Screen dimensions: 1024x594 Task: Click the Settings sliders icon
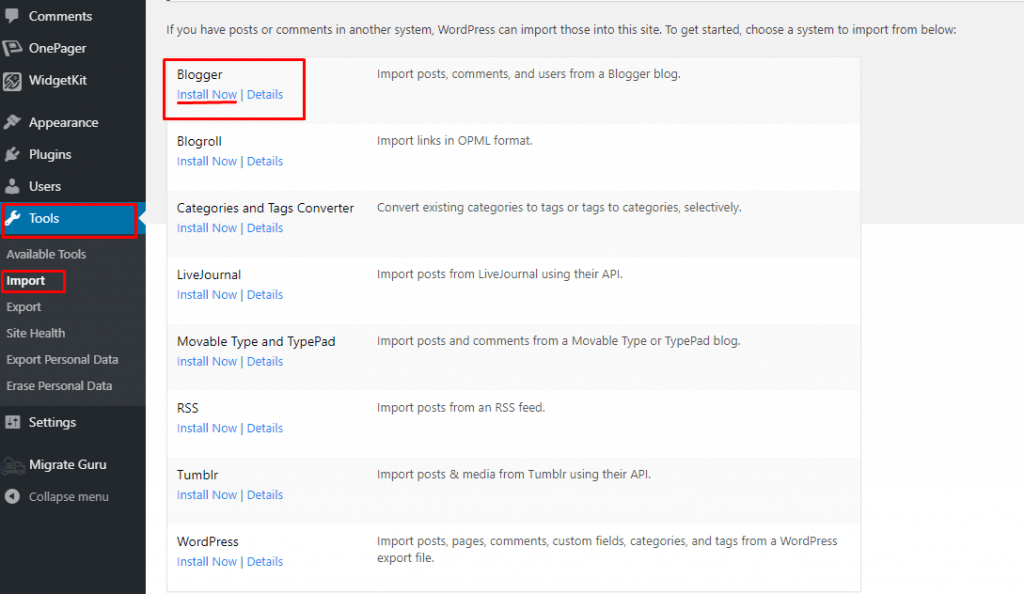(12, 422)
